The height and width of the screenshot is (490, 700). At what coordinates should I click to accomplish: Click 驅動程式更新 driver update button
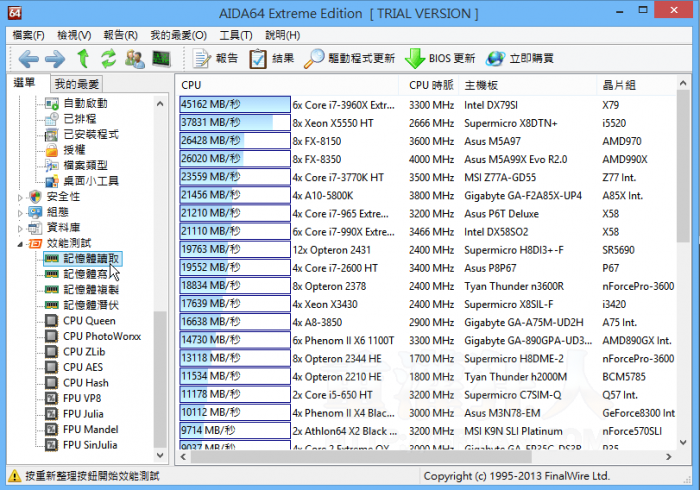click(x=350, y=58)
